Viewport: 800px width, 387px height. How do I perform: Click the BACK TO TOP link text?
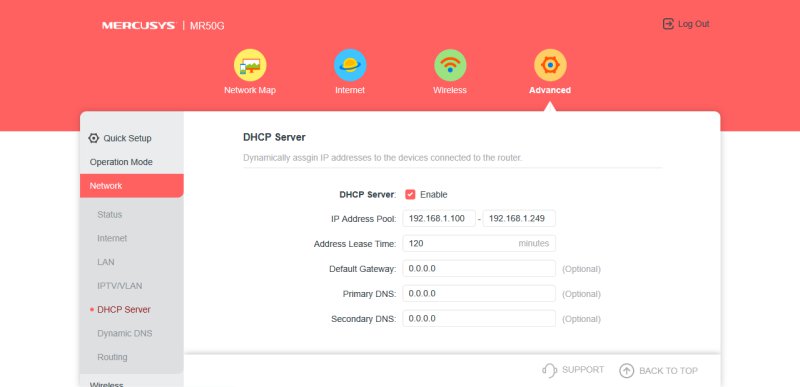click(668, 371)
